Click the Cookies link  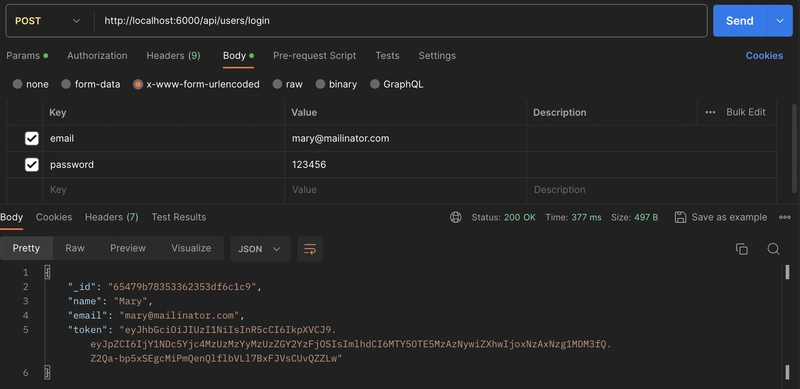(764, 56)
